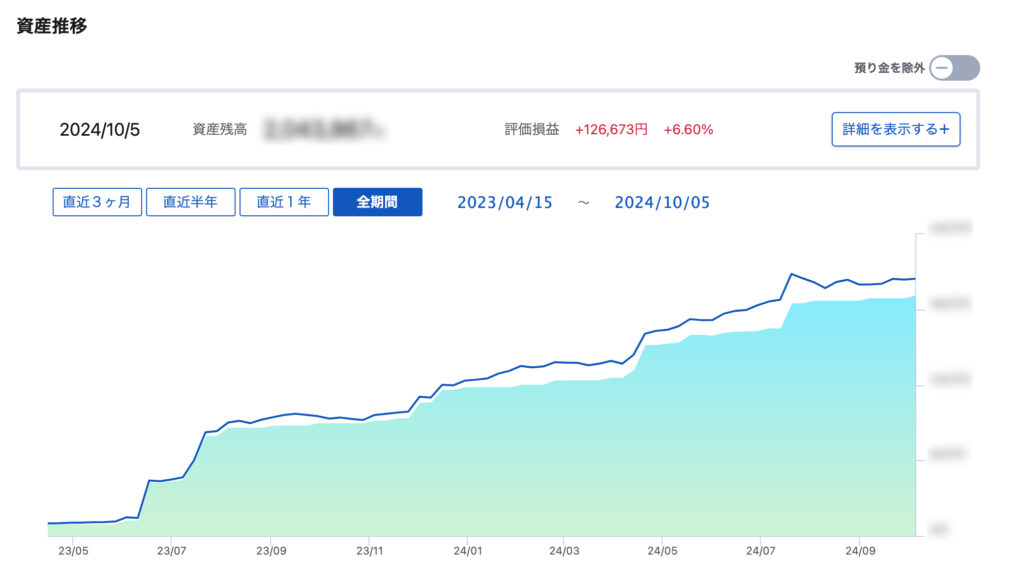Screen dimensions: 1024x587
Task: Toggle the 預り金を除外 switch
Action: [x=953, y=68]
